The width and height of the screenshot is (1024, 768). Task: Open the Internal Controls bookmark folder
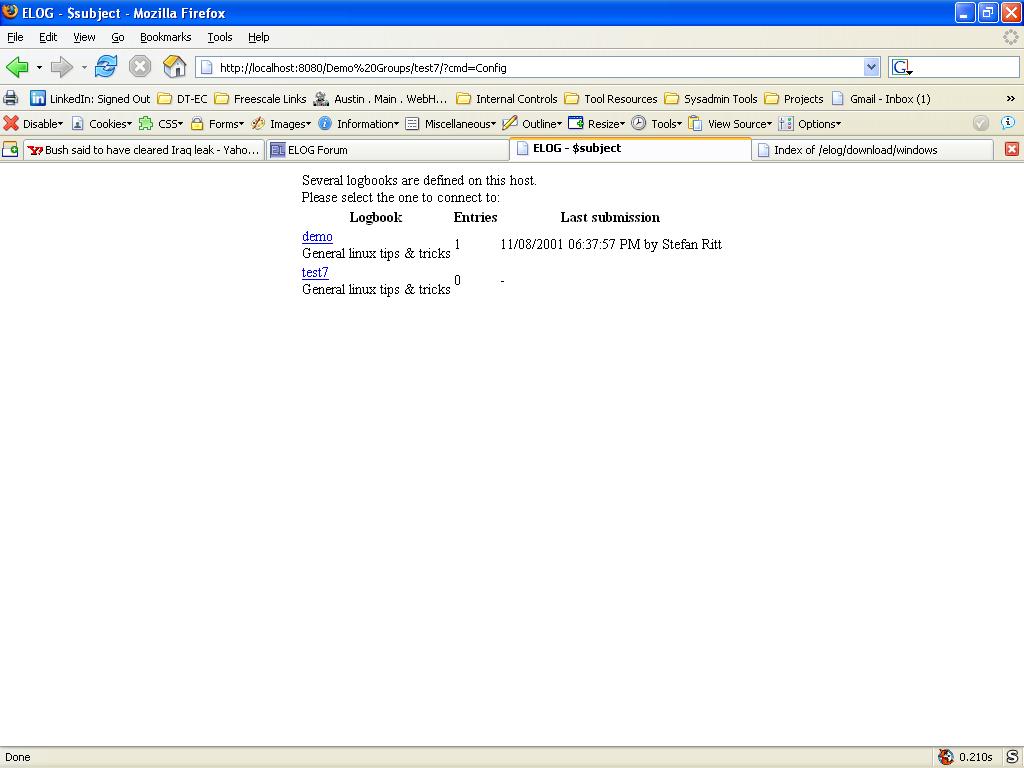[506, 99]
